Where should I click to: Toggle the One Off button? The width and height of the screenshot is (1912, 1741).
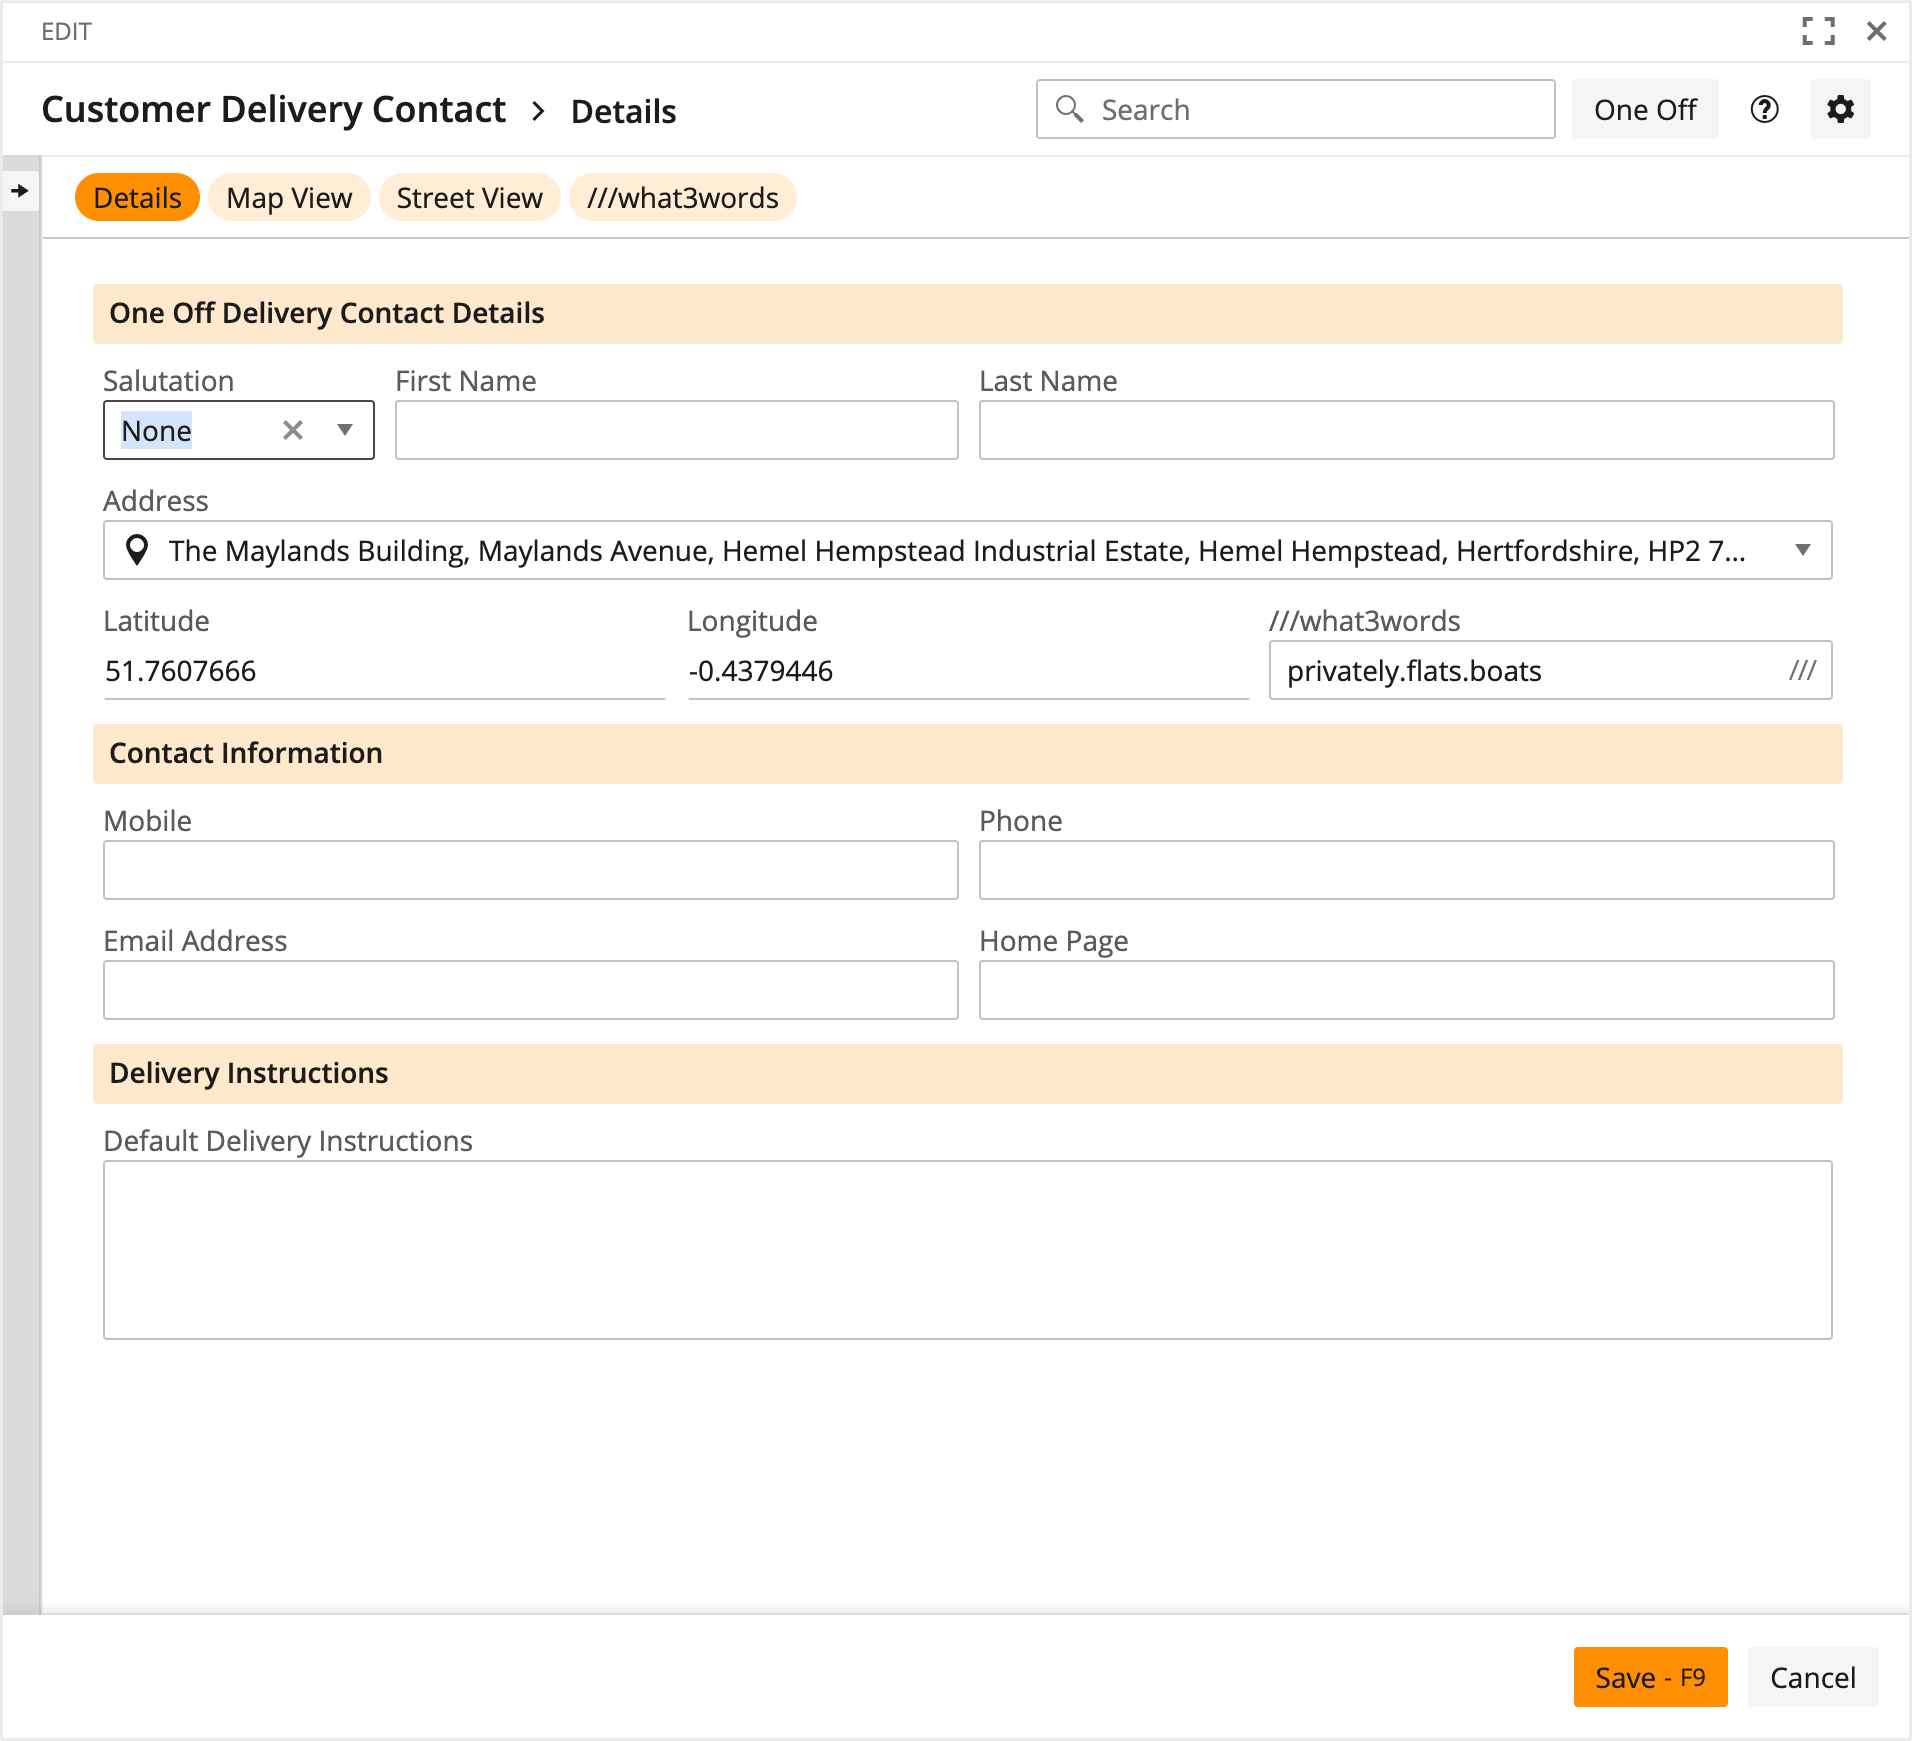[x=1644, y=109]
